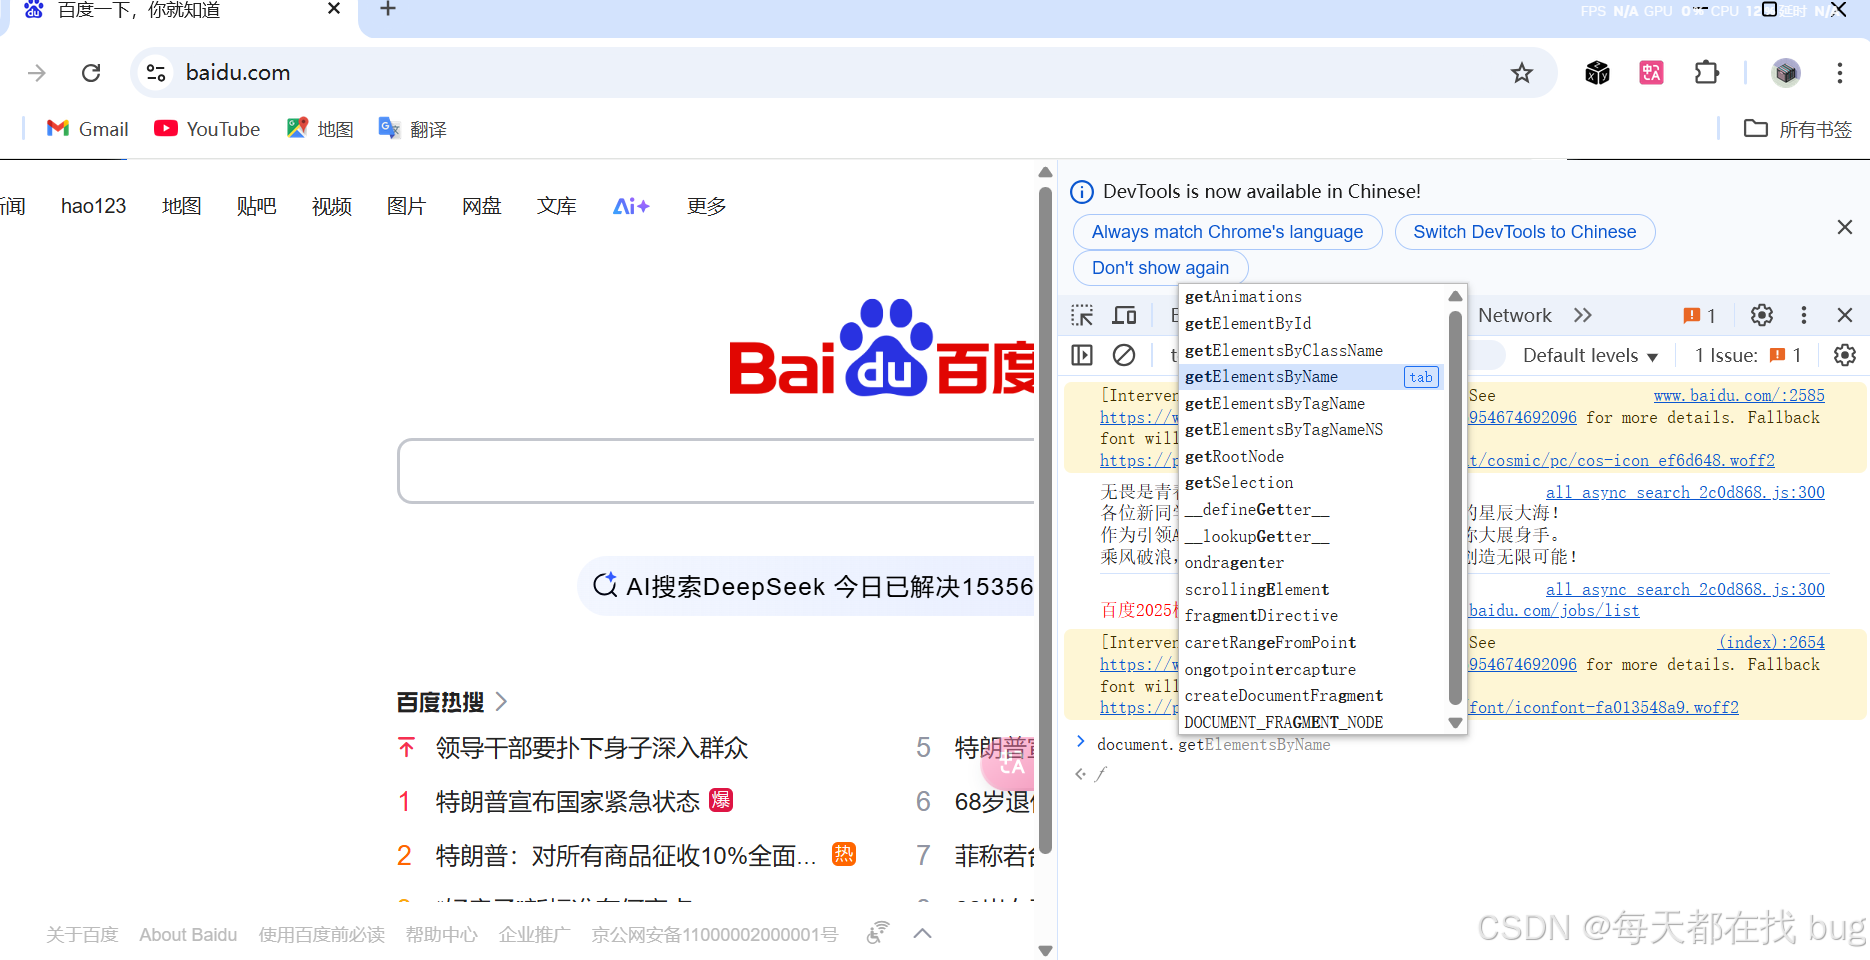Open the Ai+ entry in Baidu nav
Screen dimensions: 1870x960
[631, 206]
